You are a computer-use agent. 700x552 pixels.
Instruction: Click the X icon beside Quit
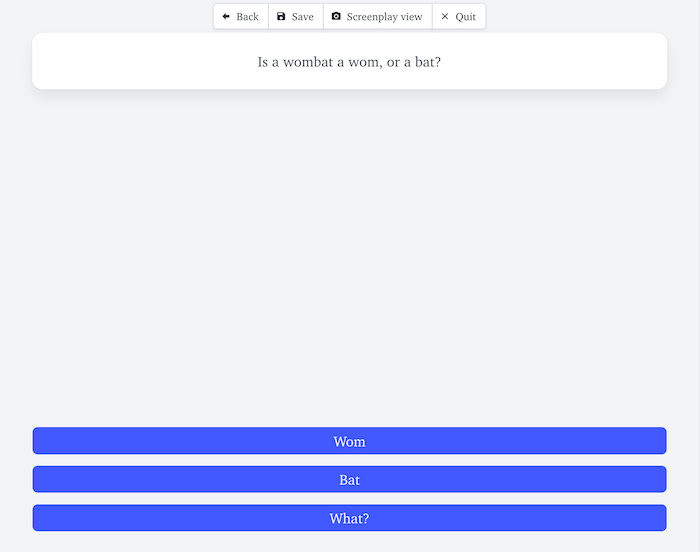[445, 17]
